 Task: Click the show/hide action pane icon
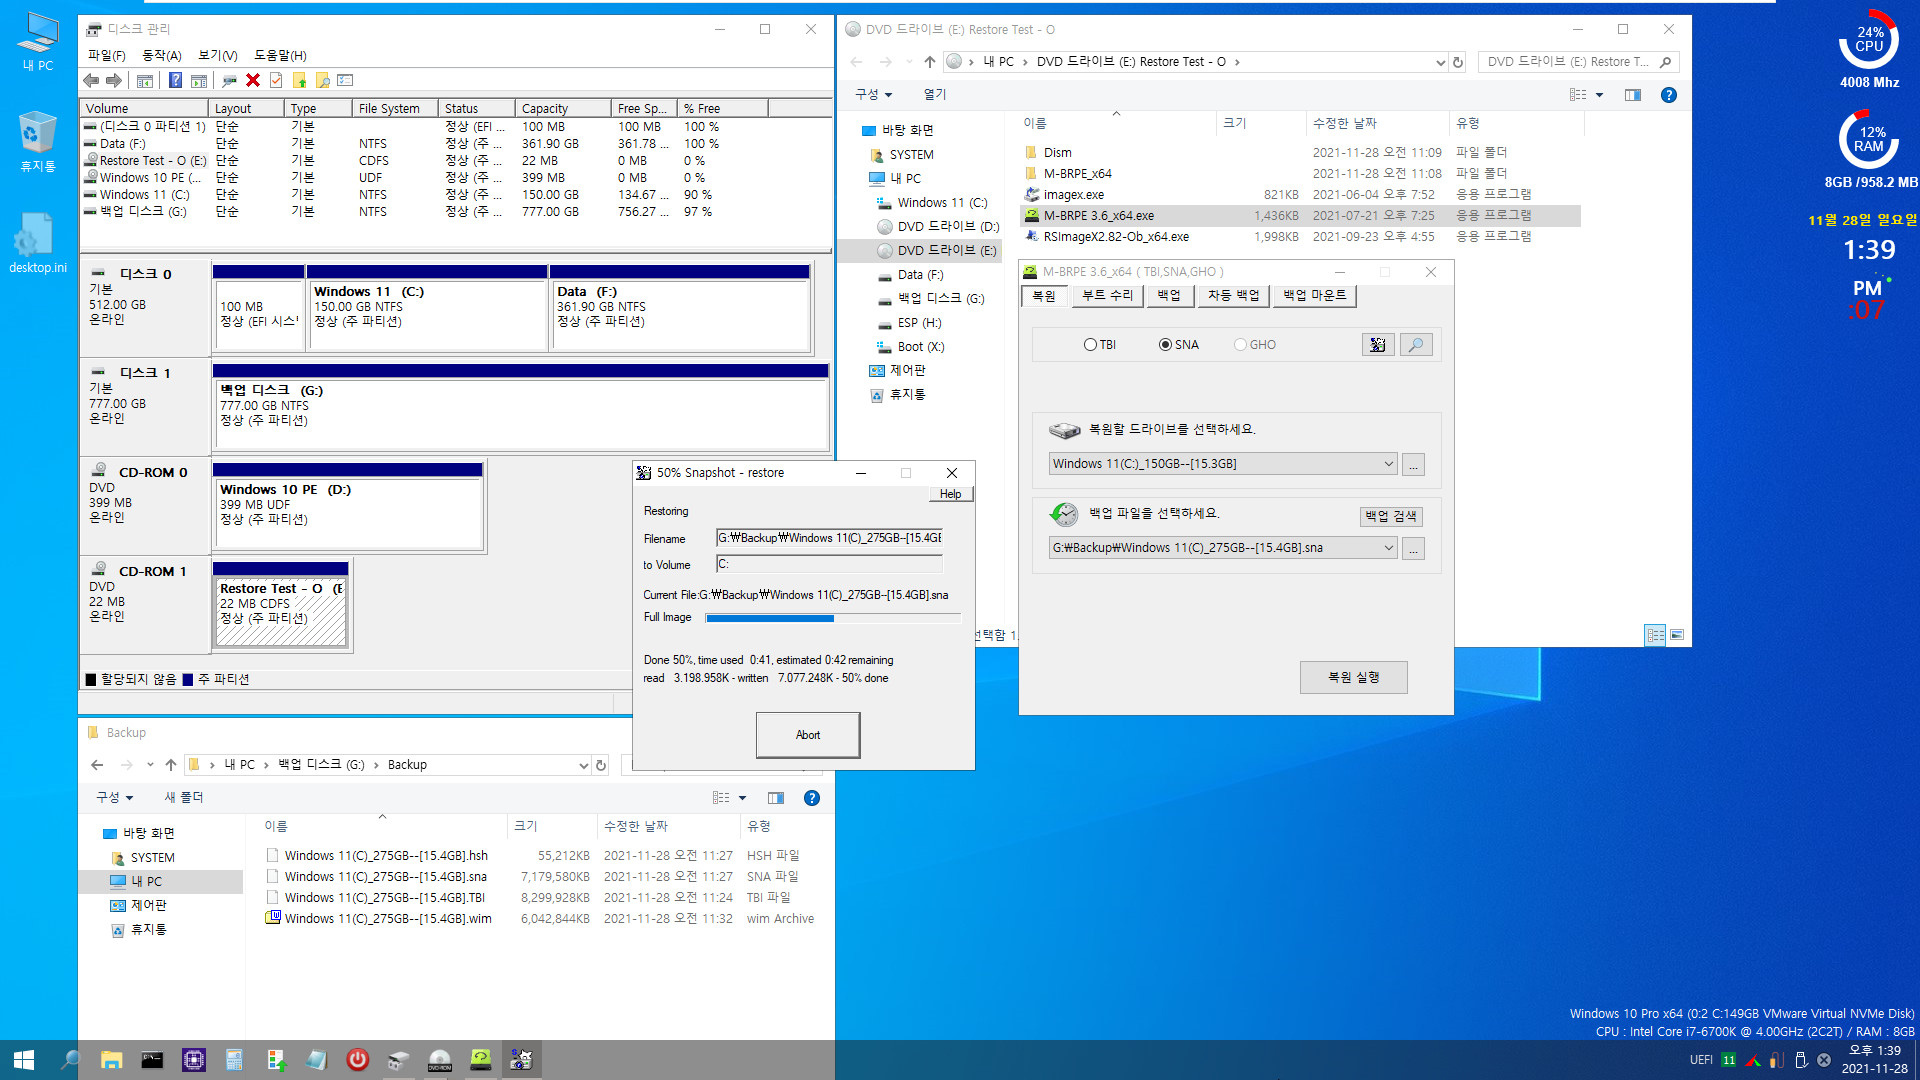pyautogui.click(x=199, y=80)
